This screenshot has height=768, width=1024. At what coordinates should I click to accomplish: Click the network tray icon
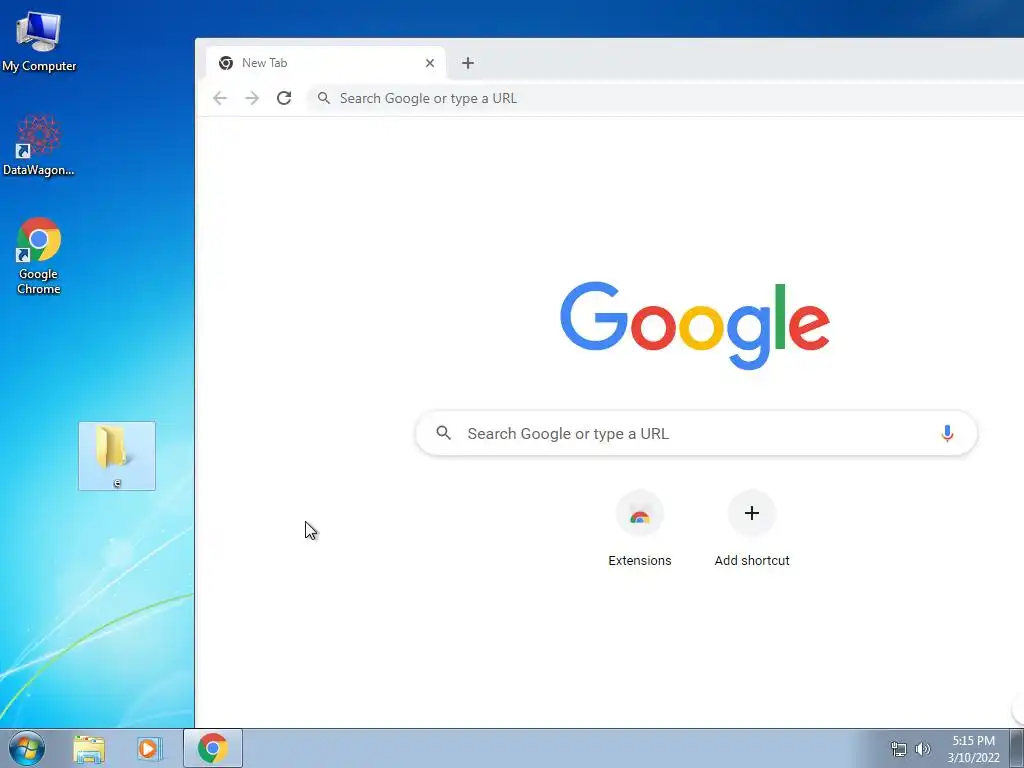click(x=899, y=749)
